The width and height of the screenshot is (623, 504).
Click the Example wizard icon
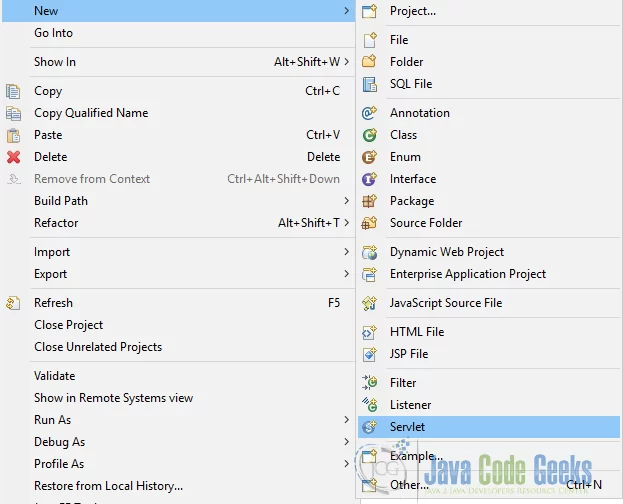369,456
